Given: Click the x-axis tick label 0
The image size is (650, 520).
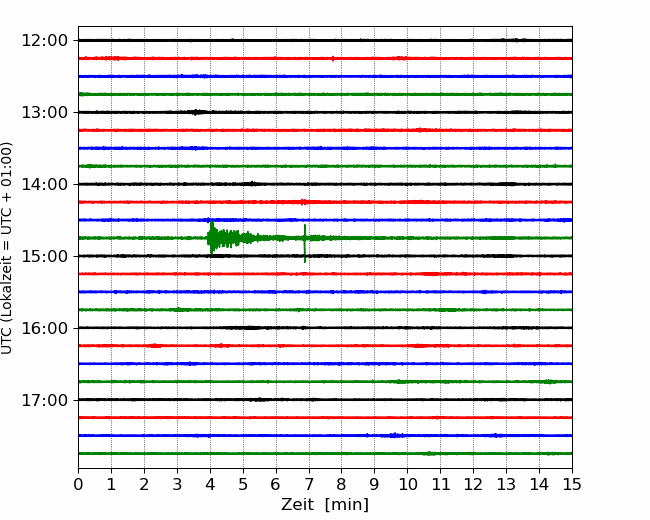Looking at the screenshot, I should [x=78, y=484].
